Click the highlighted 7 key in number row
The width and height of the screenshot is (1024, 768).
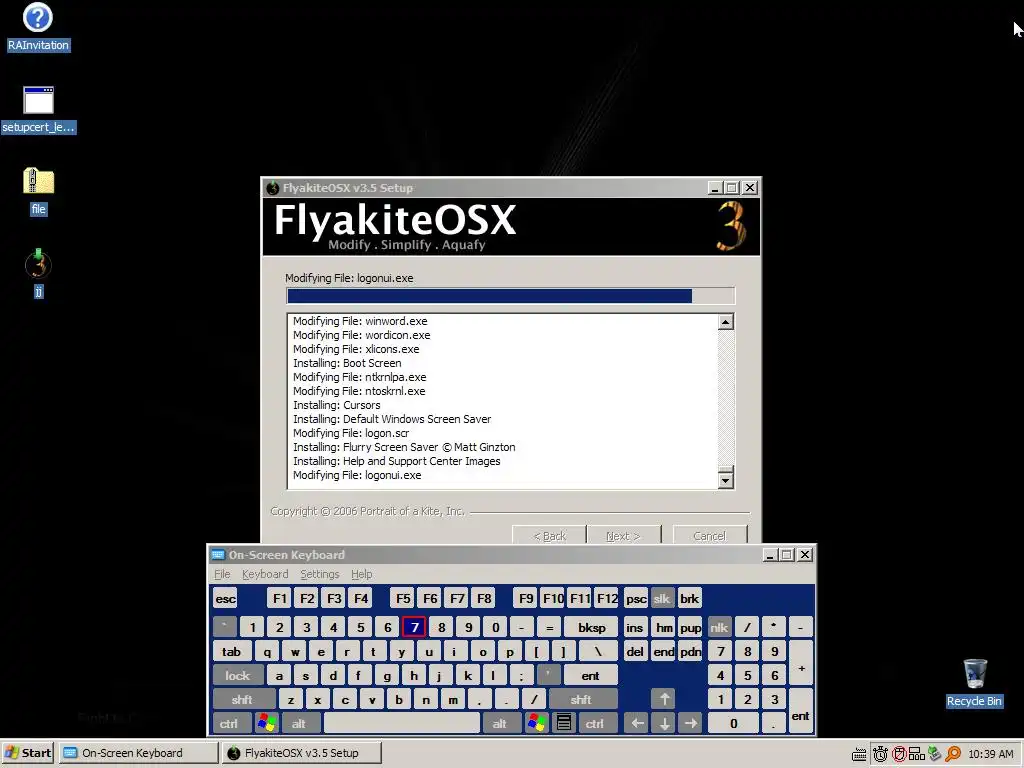point(414,628)
